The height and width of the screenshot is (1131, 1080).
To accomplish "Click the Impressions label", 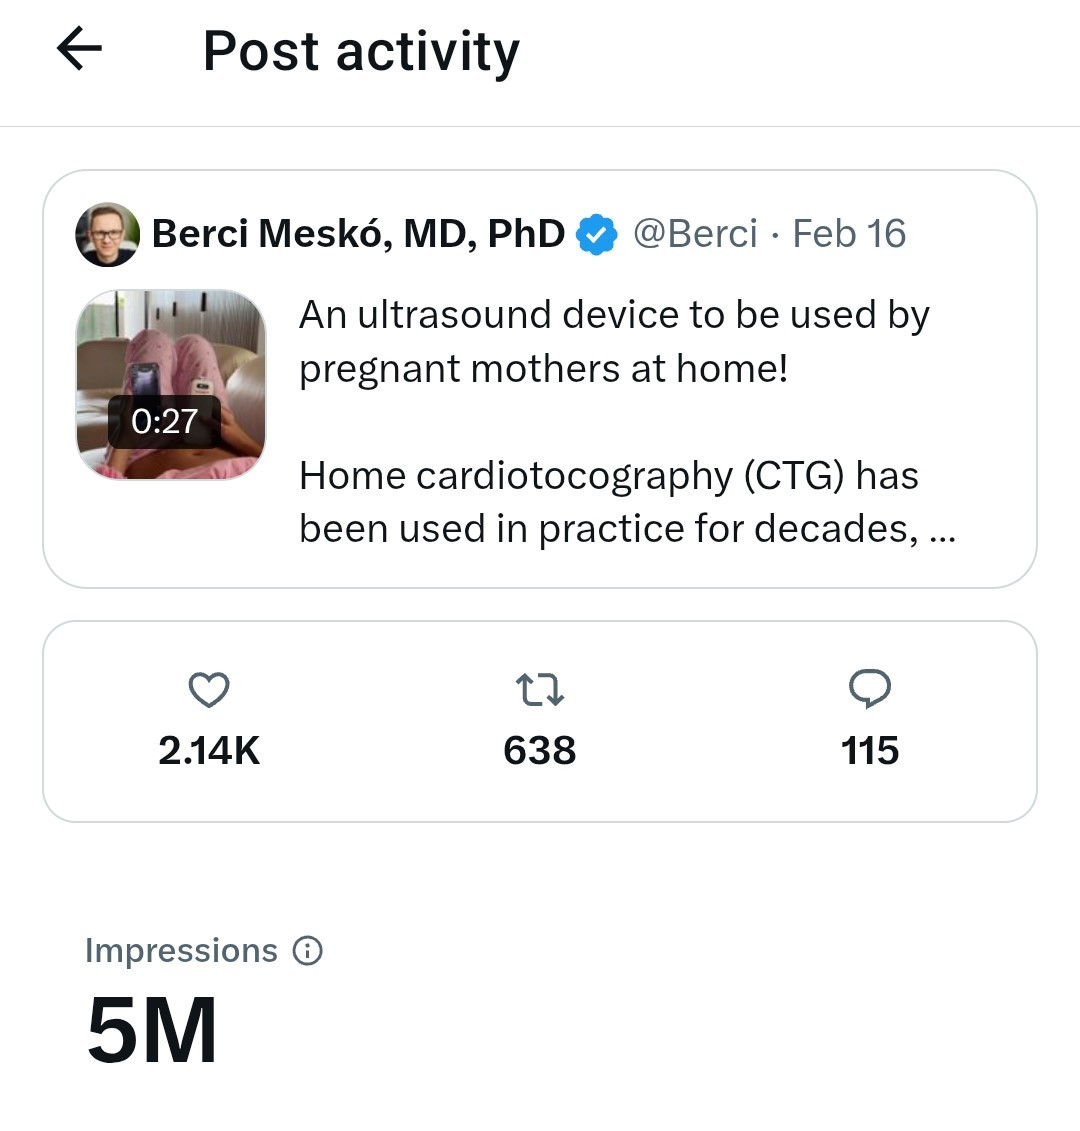I will click(181, 950).
